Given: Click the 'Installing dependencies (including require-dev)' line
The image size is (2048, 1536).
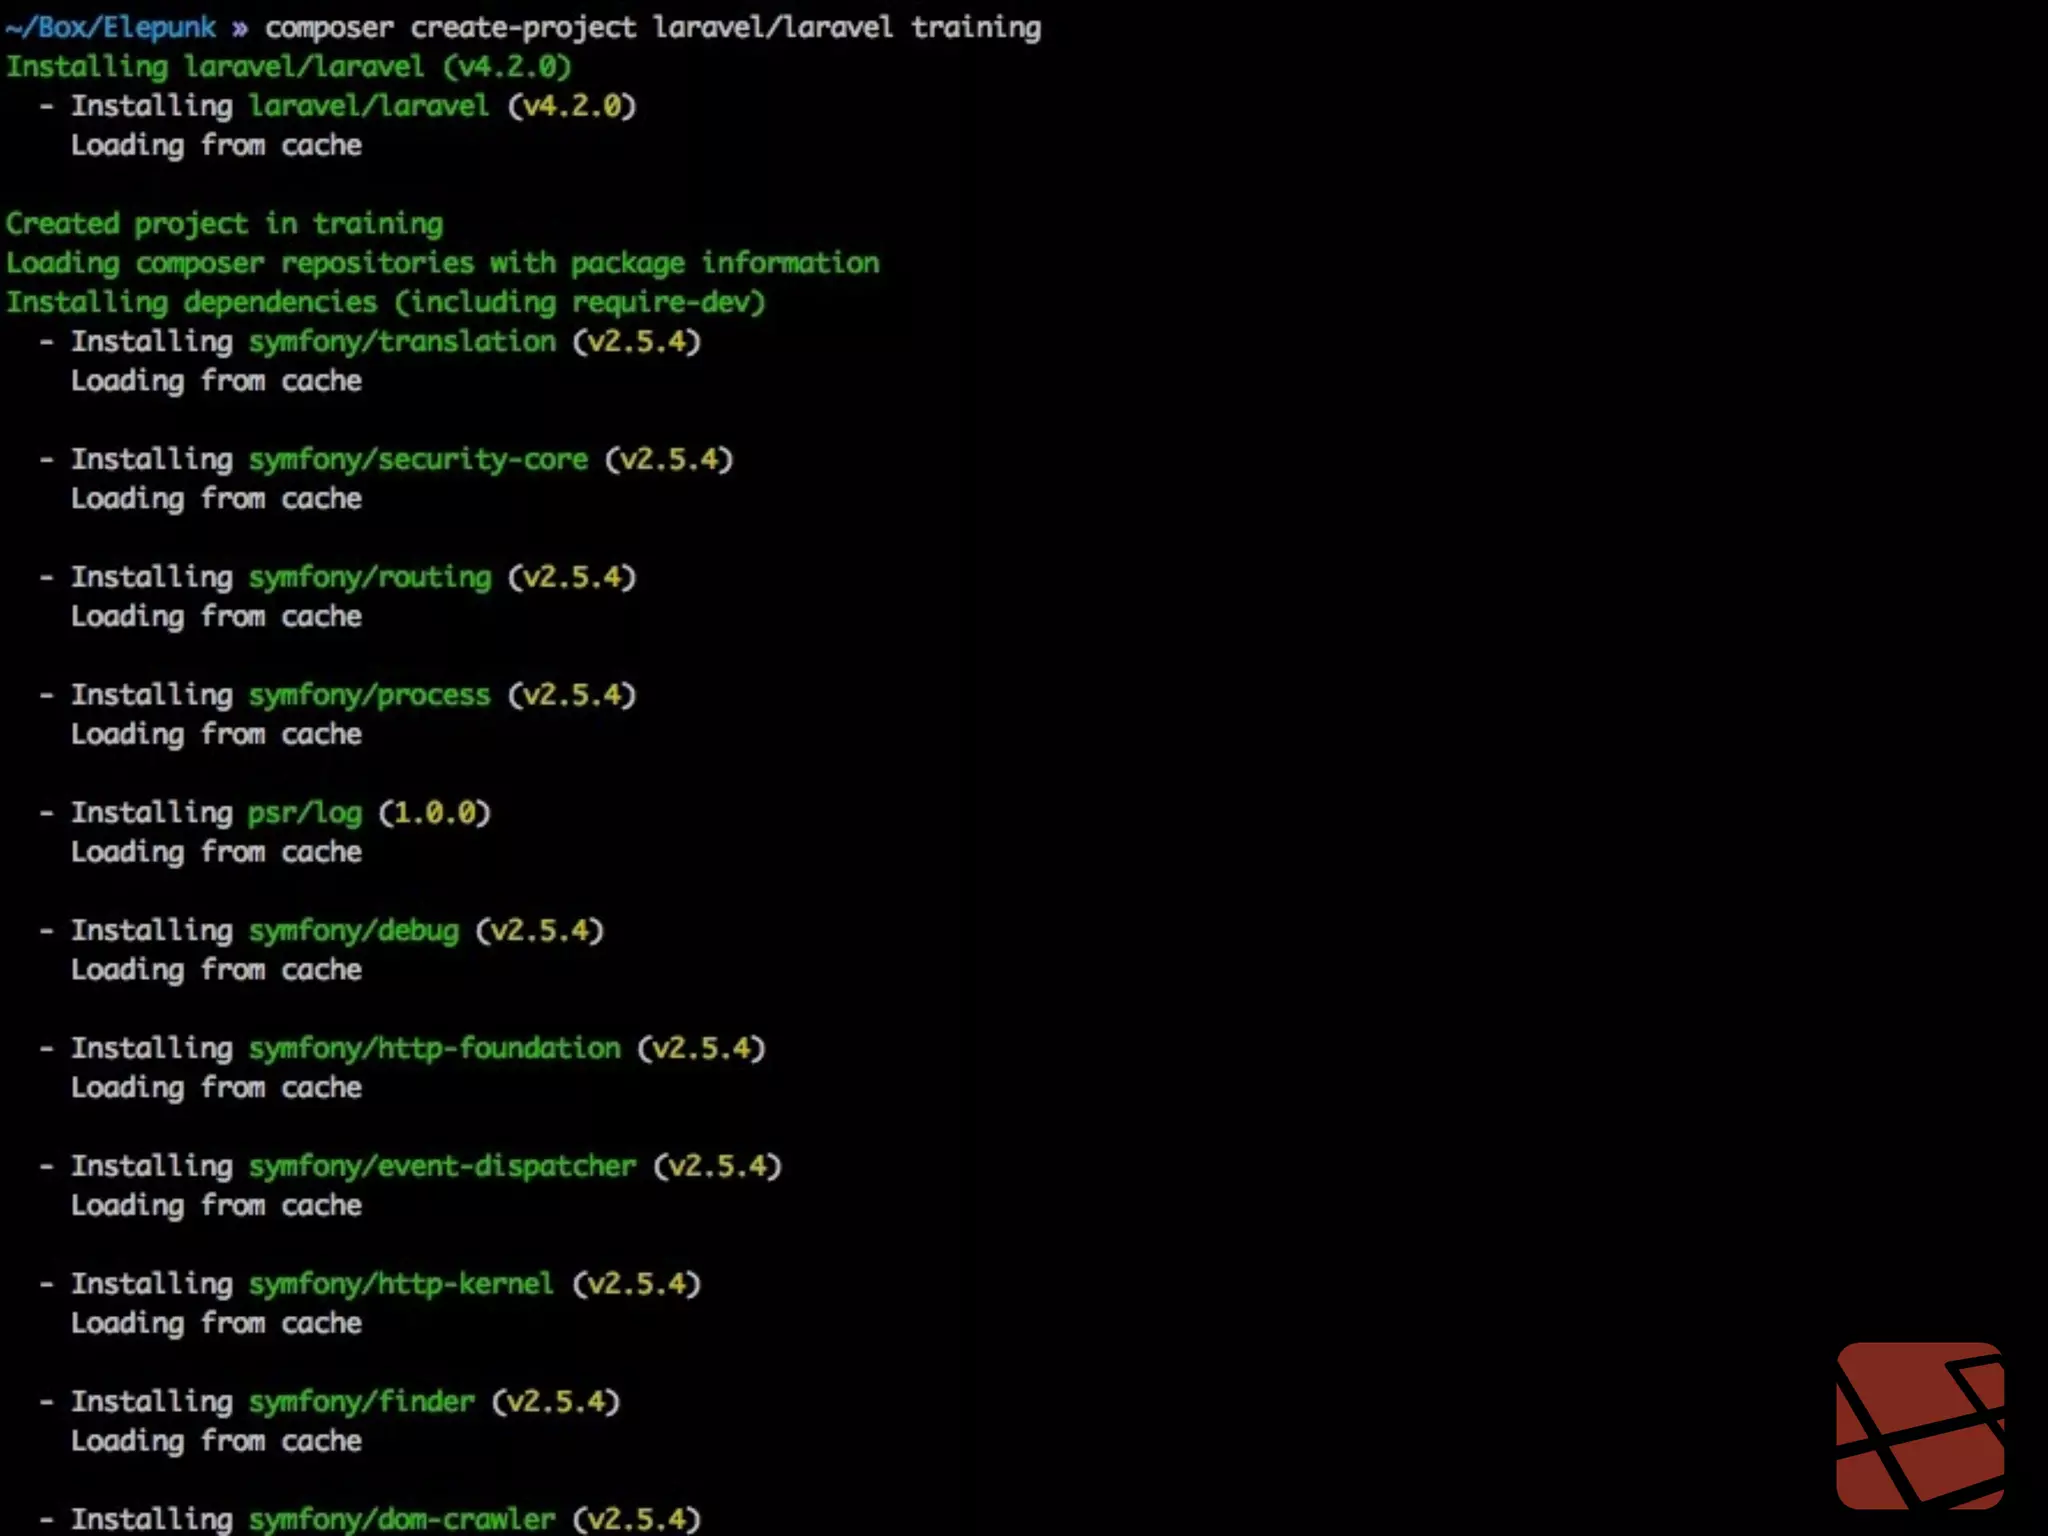Looking at the screenshot, I should pos(385,303).
